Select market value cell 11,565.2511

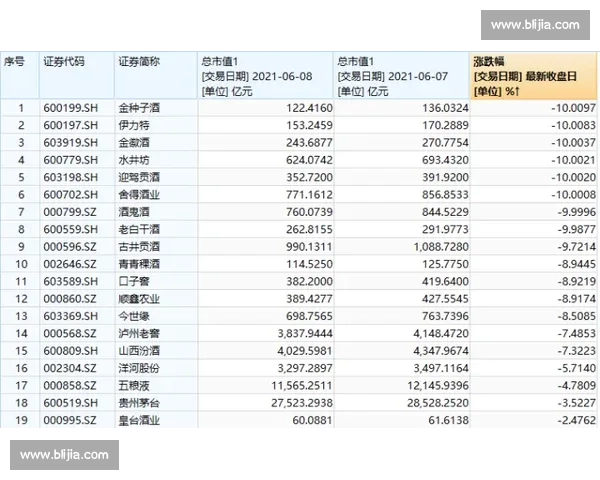coord(302,385)
